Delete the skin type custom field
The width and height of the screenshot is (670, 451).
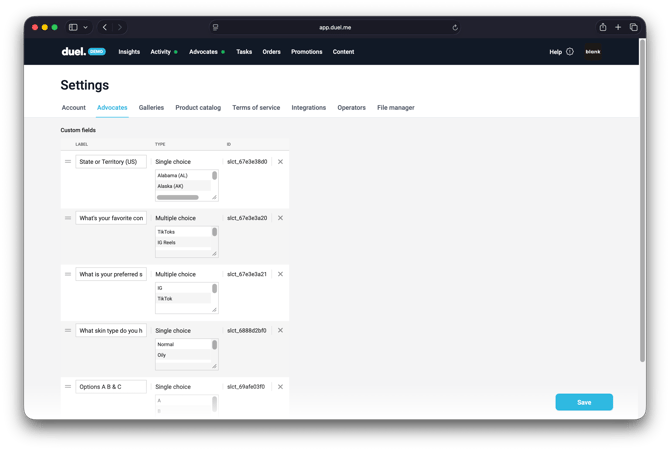280,330
